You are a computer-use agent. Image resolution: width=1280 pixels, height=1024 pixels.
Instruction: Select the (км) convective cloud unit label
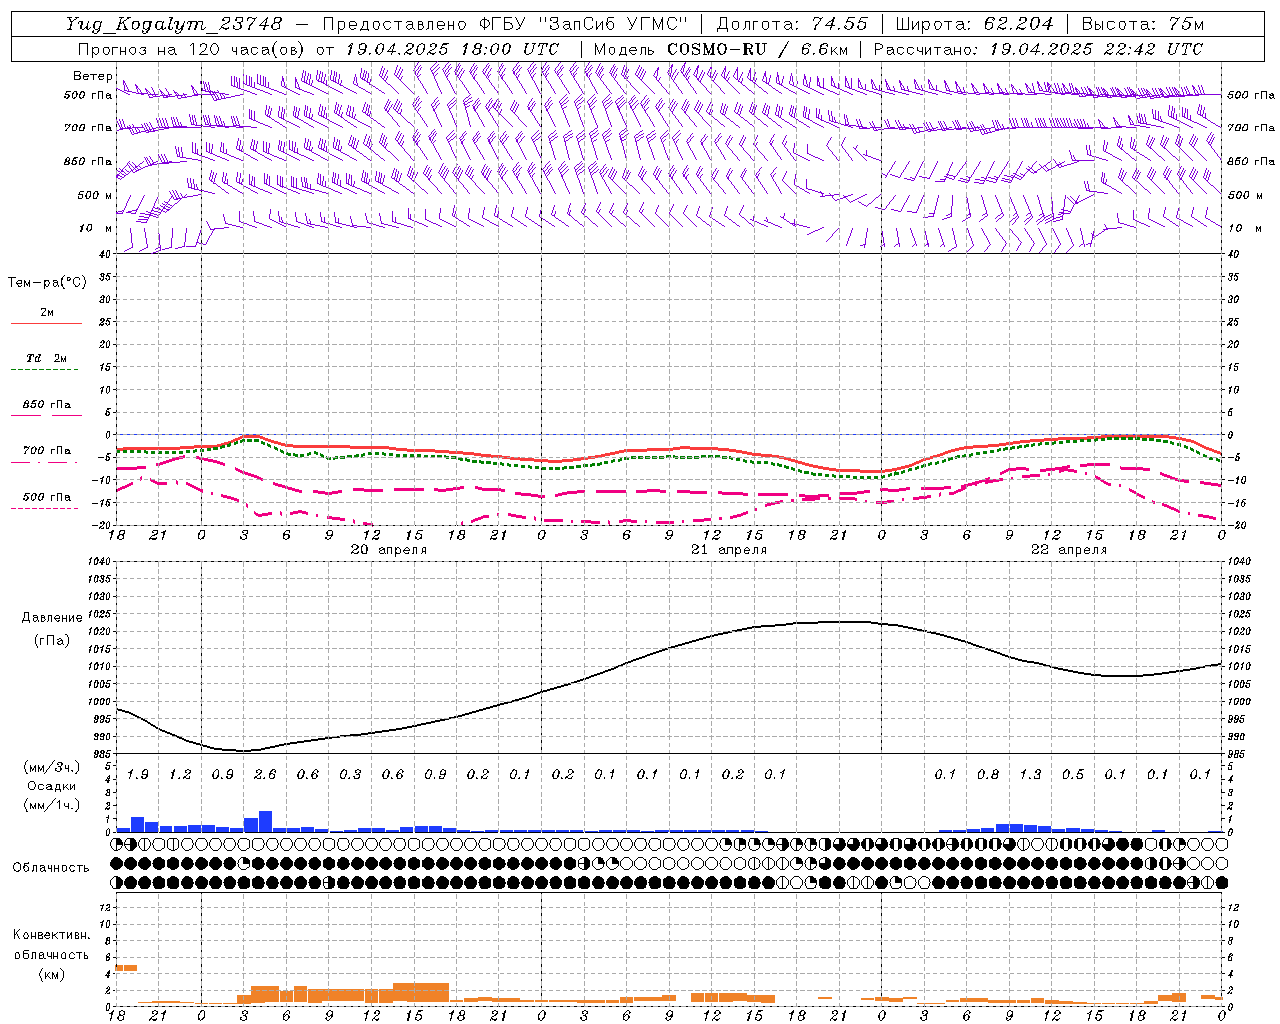[x=52, y=974]
